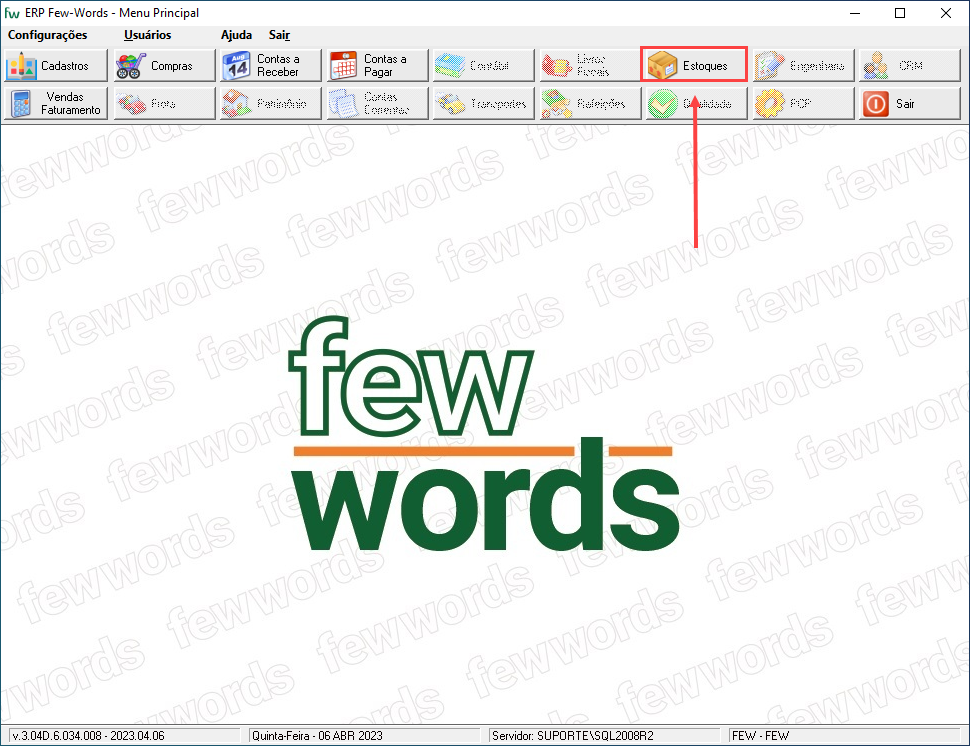Screen dimensions: 970x746
Task: Open the Transportes truck icon button
Action: (x=484, y=103)
